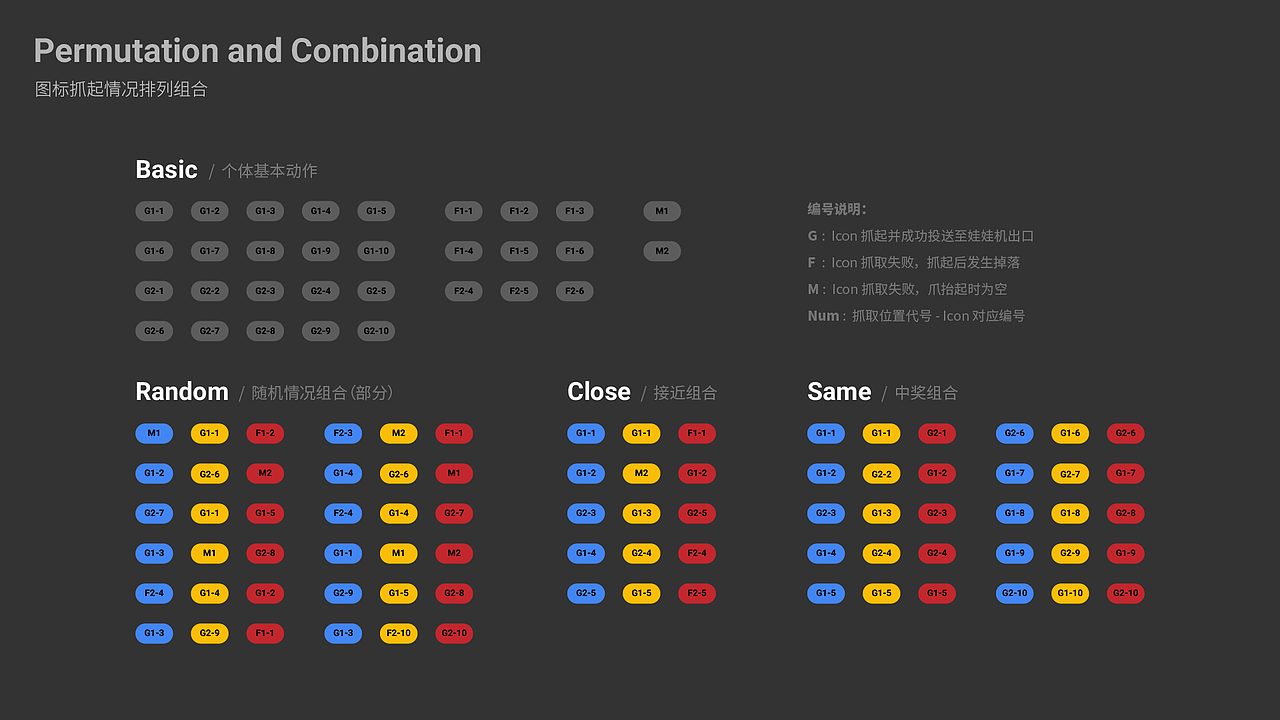Select the gray G2-6 tag in Basic
The image size is (1280, 720).
(x=154, y=331)
